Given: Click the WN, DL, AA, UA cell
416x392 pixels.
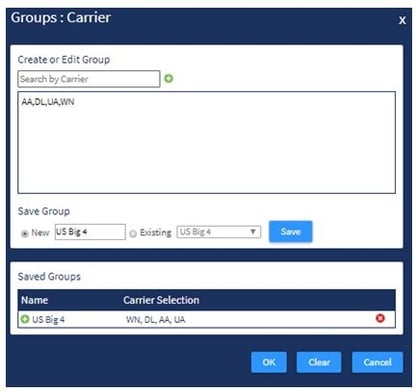Looking at the screenshot, I should pyautogui.click(x=155, y=320).
